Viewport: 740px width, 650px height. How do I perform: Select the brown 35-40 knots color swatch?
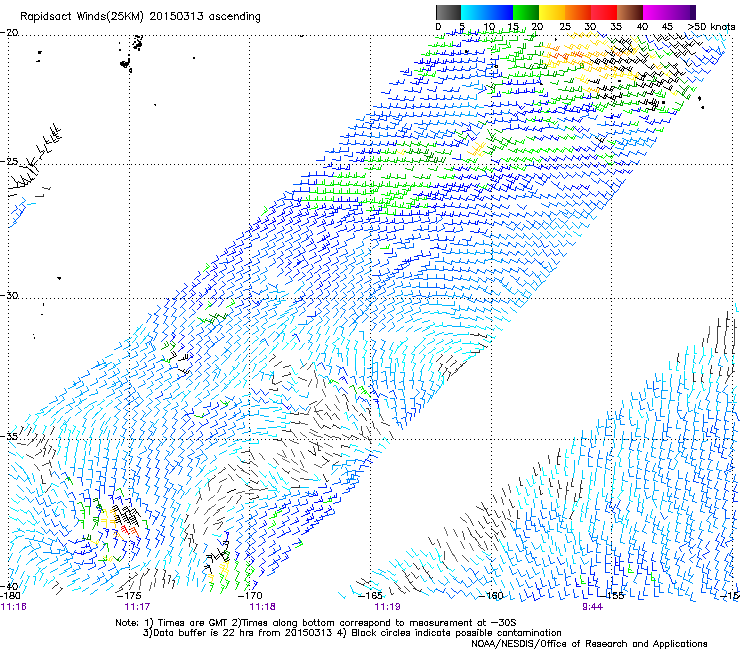pyautogui.click(x=630, y=12)
